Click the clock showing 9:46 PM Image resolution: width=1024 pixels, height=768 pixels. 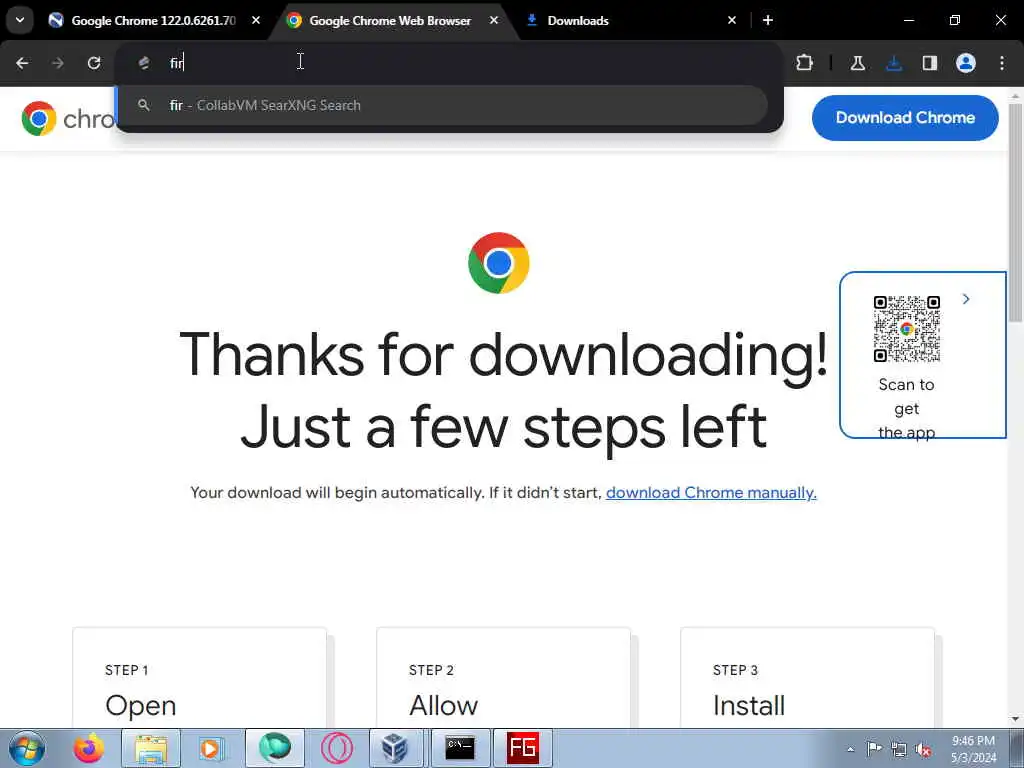pos(974,749)
